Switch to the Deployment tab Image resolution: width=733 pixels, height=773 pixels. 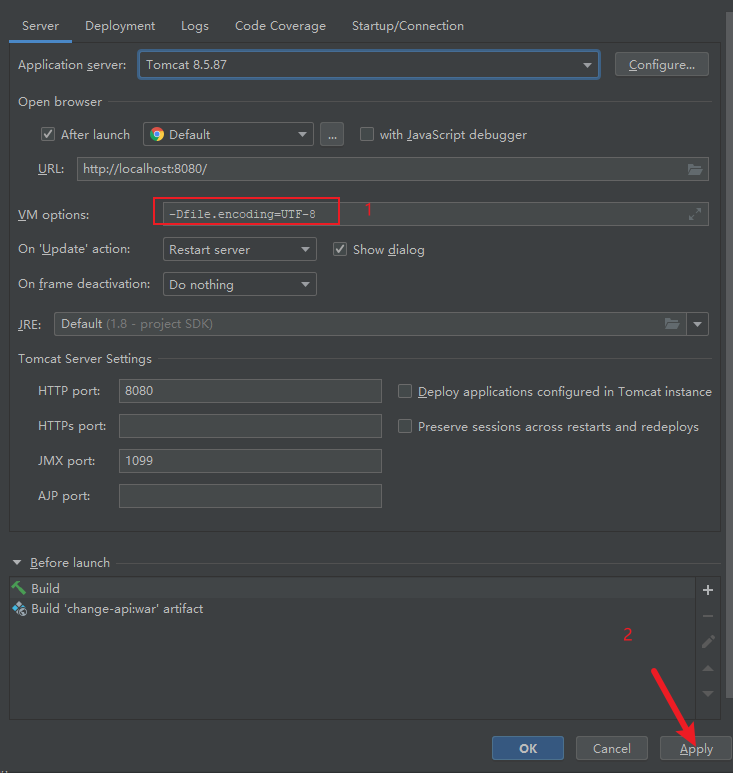pyautogui.click(x=120, y=26)
